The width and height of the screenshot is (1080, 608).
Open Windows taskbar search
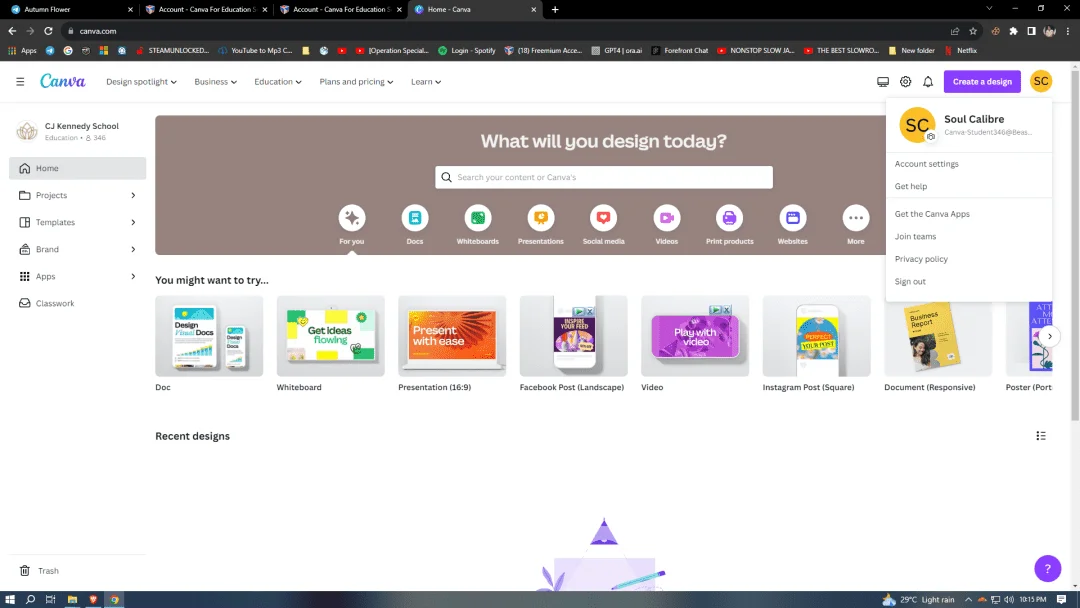pos(30,599)
